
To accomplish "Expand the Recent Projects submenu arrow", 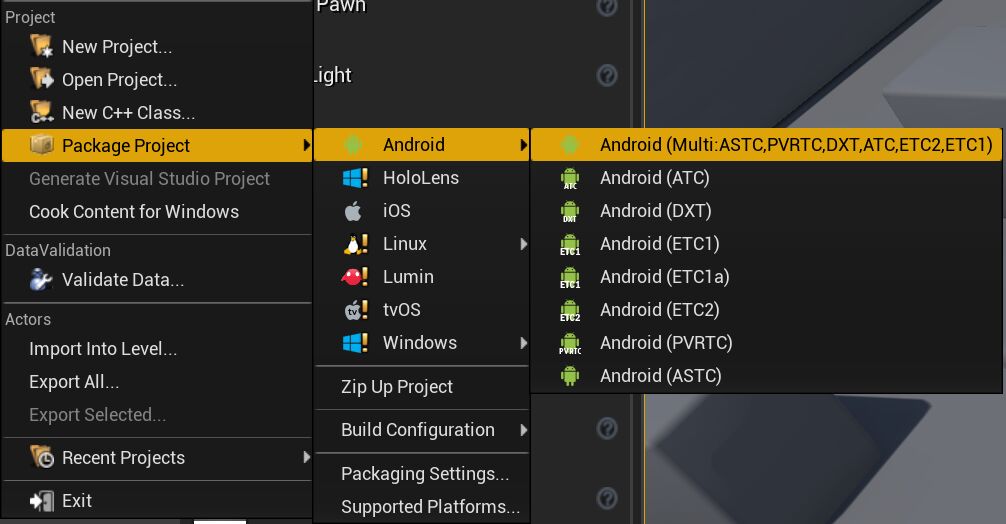I will click(x=306, y=458).
